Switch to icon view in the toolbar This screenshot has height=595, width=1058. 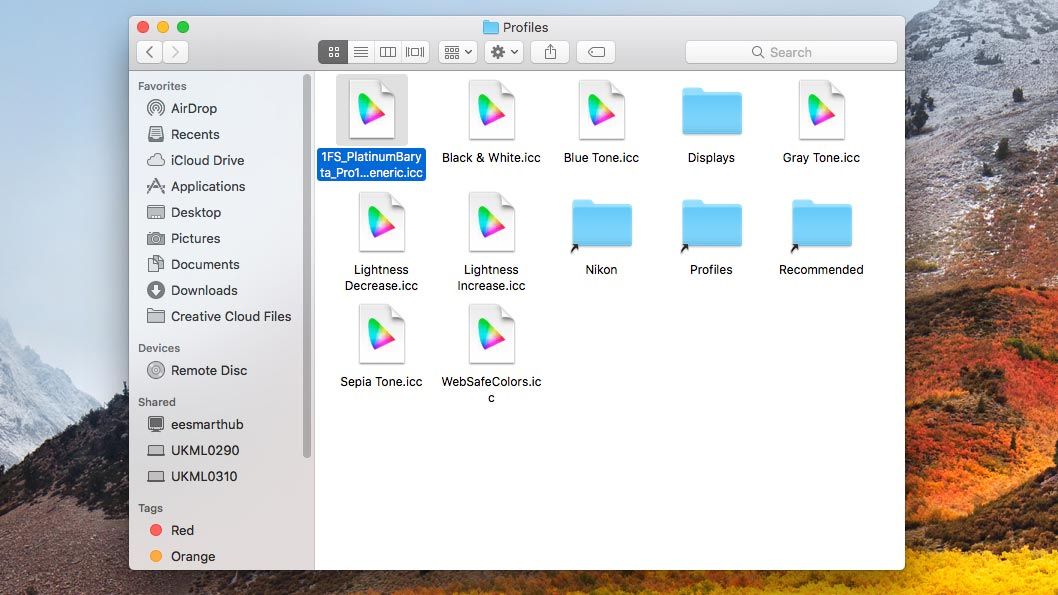333,52
